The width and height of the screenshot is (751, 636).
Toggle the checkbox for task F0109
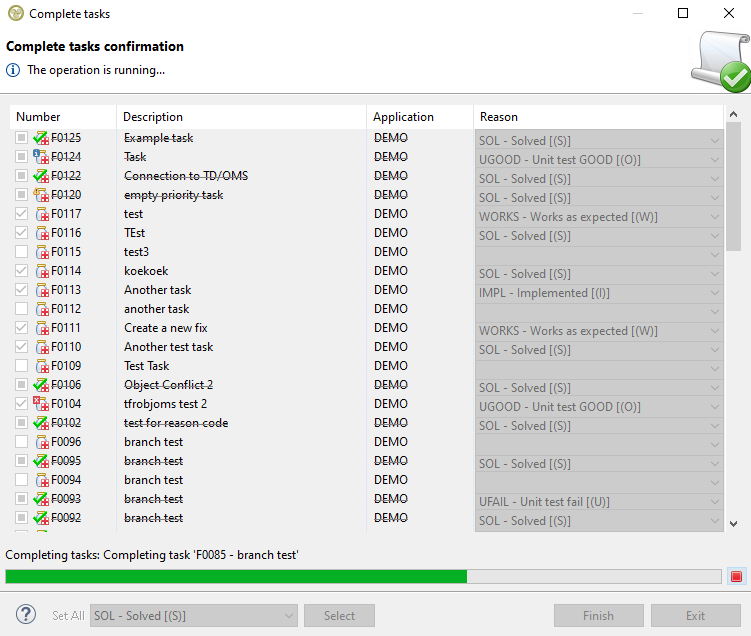click(x=21, y=366)
